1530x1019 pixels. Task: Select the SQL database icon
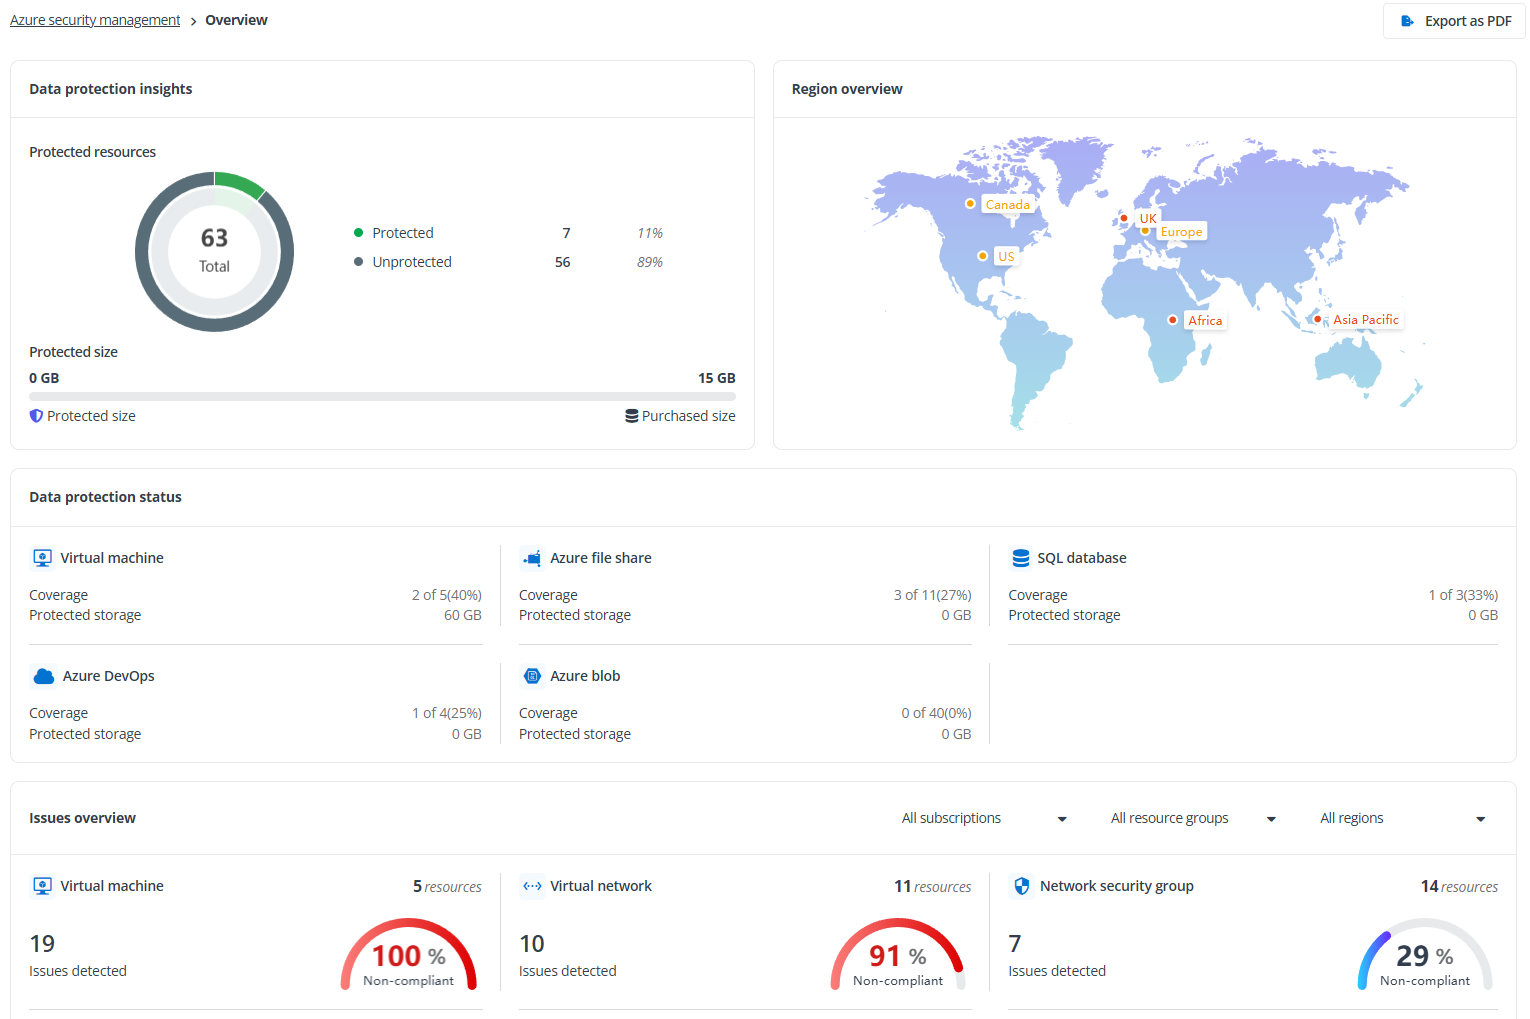click(x=1020, y=557)
